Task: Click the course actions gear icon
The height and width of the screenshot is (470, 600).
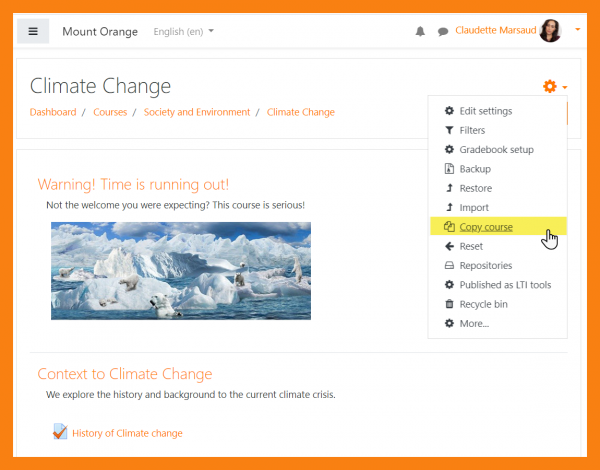Action: (x=549, y=87)
